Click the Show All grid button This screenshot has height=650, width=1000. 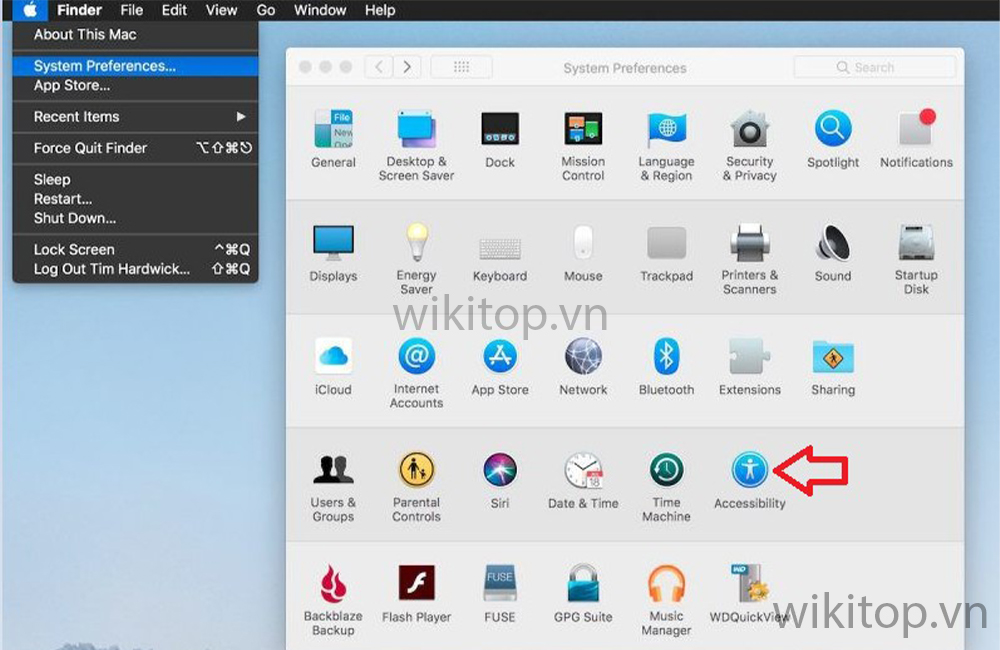461,67
